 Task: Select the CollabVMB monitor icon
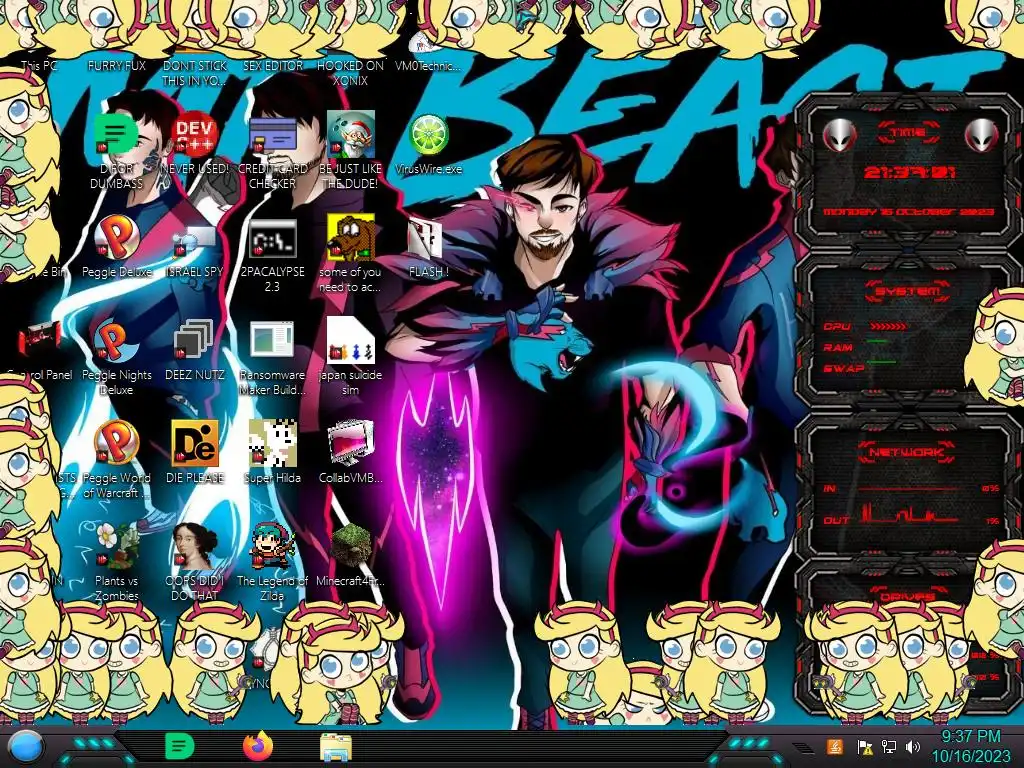pyautogui.click(x=351, y=444)
